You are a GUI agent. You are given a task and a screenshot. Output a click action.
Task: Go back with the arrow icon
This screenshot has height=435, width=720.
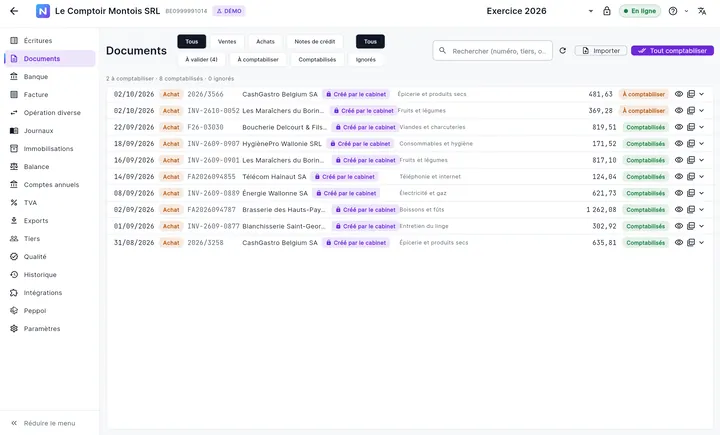[x=14, y=11]
